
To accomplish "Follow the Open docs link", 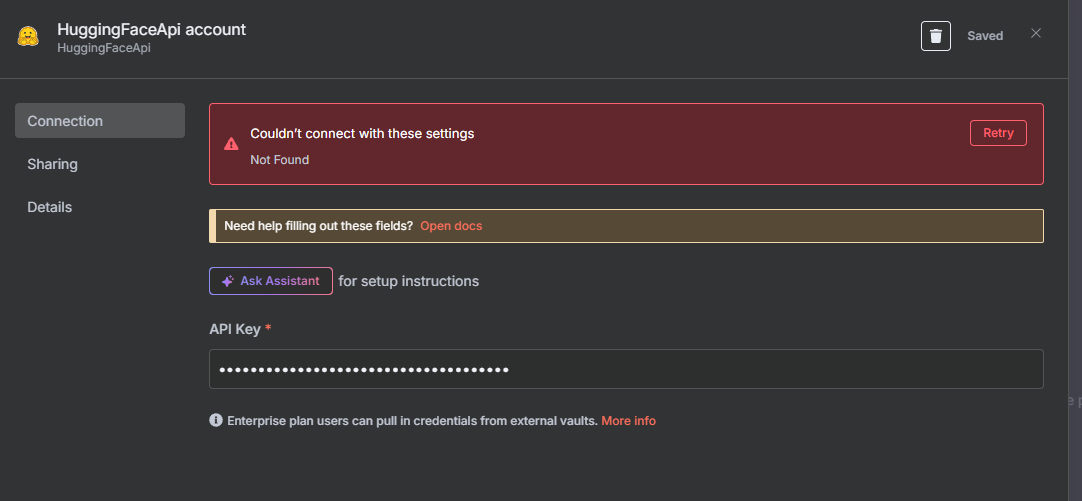I will (451, 226).
